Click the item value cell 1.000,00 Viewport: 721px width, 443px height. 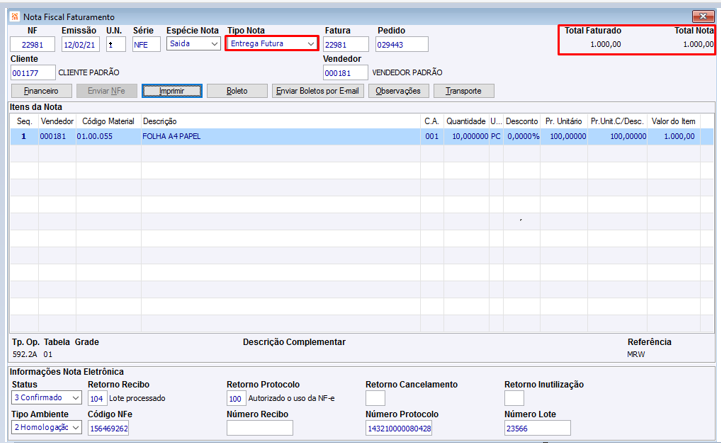coord(674,136)
